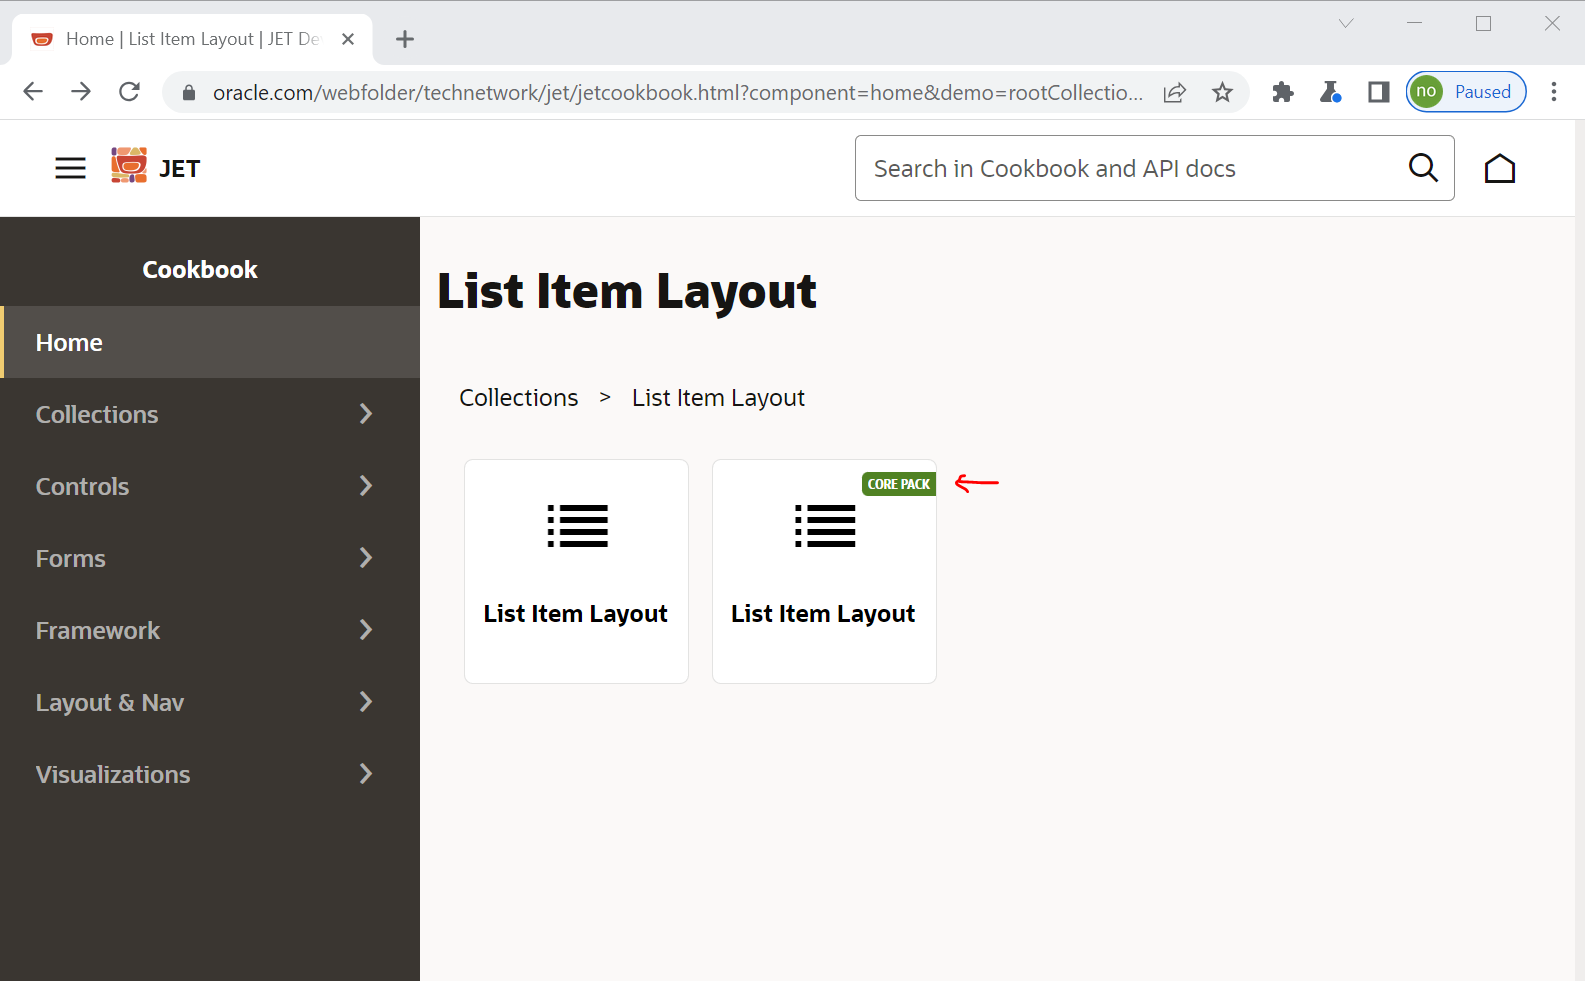This screenshot has height=981, width=1585.
Task: Open the home icon in header
Action: click(1499, 169)
